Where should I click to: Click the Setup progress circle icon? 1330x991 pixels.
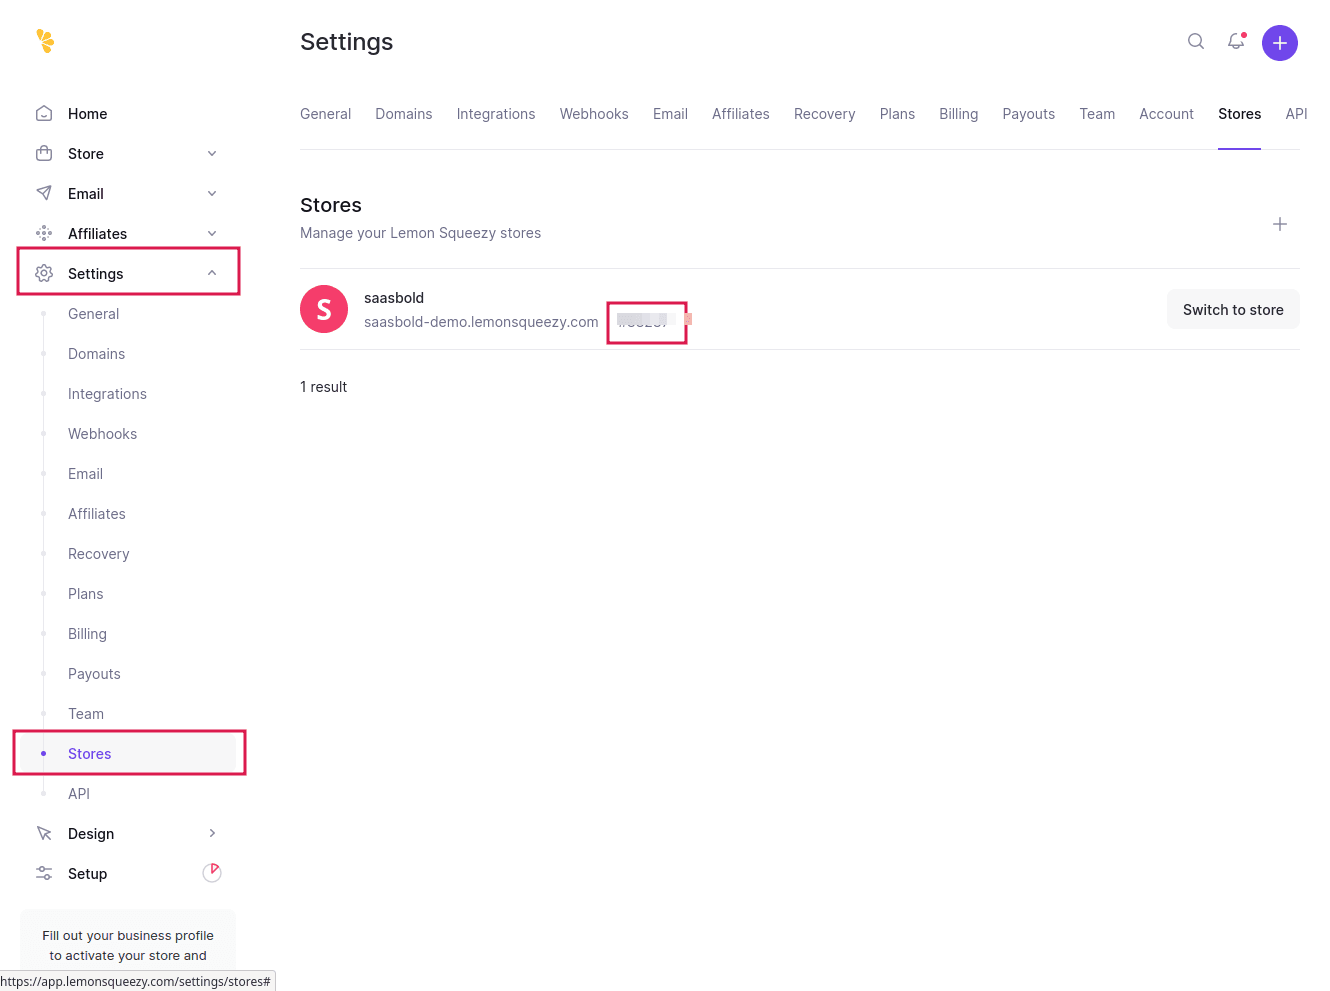tap(212, 873)
